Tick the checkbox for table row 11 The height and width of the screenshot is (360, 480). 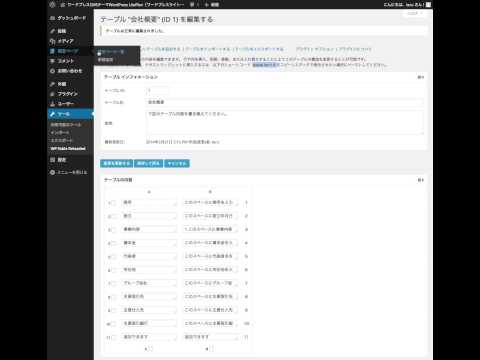(x=113, y=337)
